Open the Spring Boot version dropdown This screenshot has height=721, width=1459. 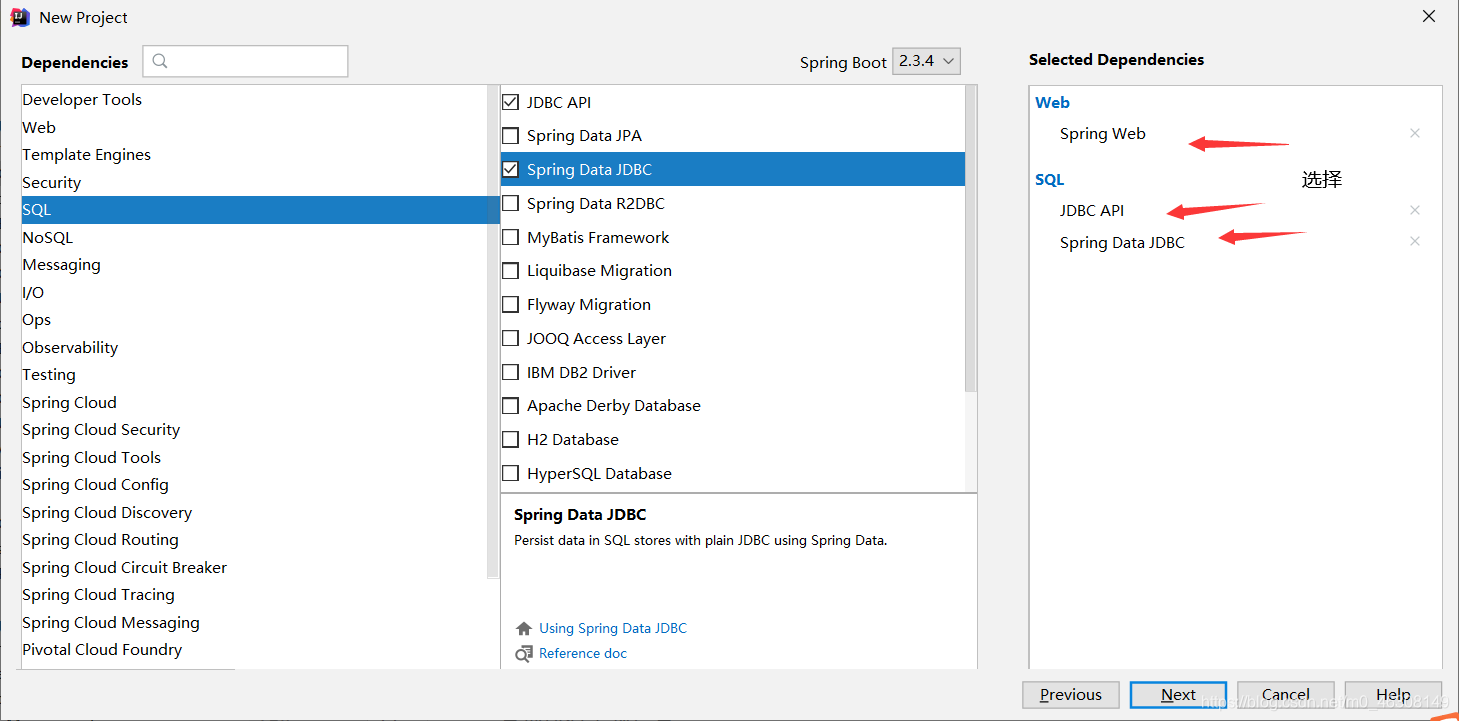point(926,61)
